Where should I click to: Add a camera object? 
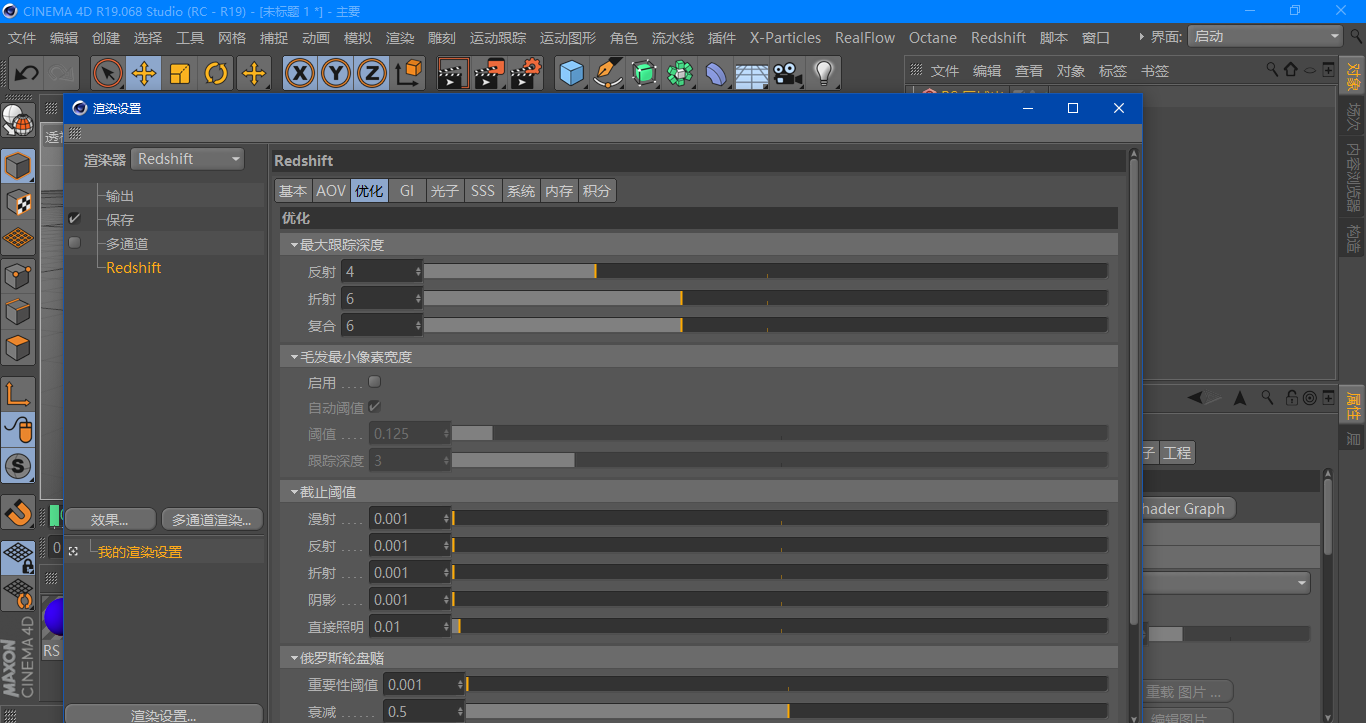[788, 73]
